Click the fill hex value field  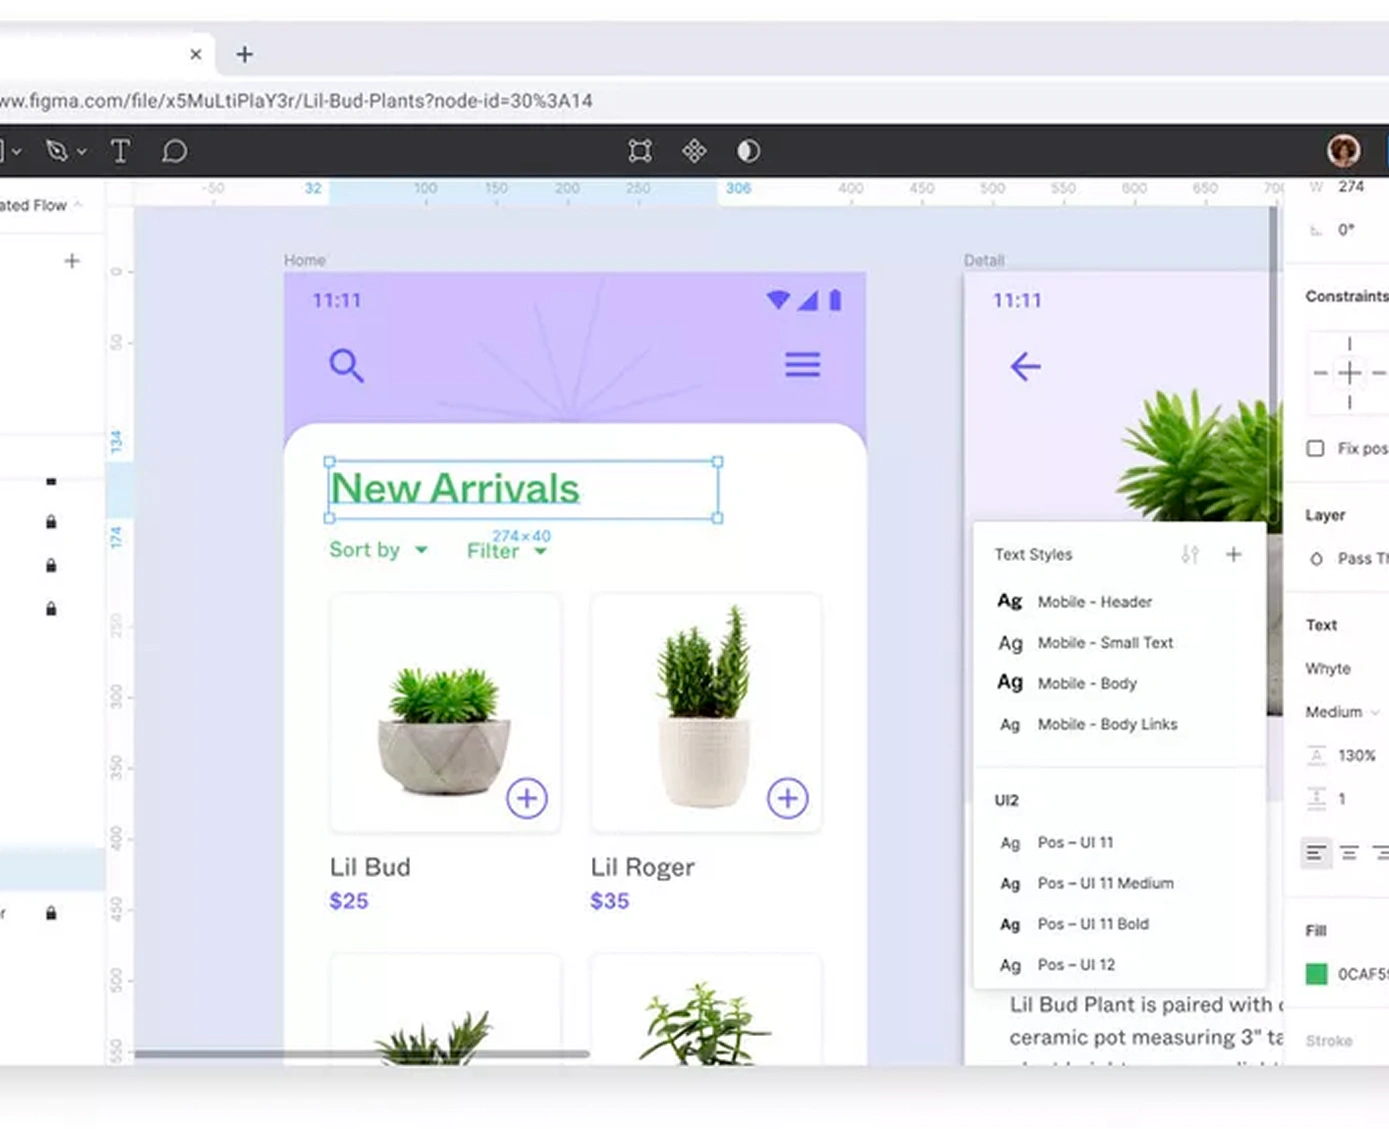[x=1362, y=974]
